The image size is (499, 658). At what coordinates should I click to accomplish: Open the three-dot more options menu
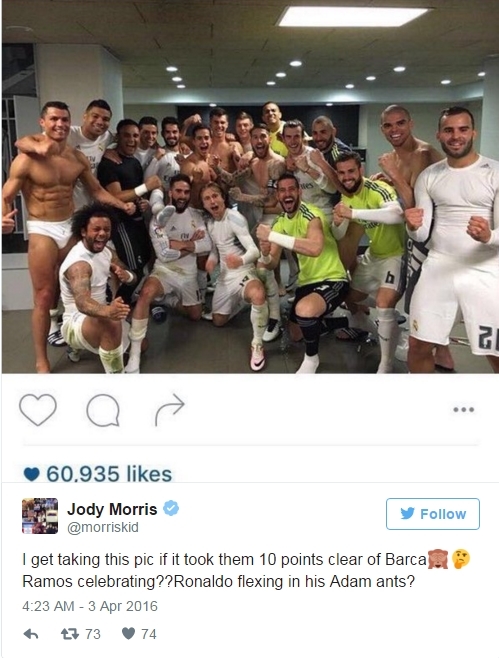pos(464,410)
